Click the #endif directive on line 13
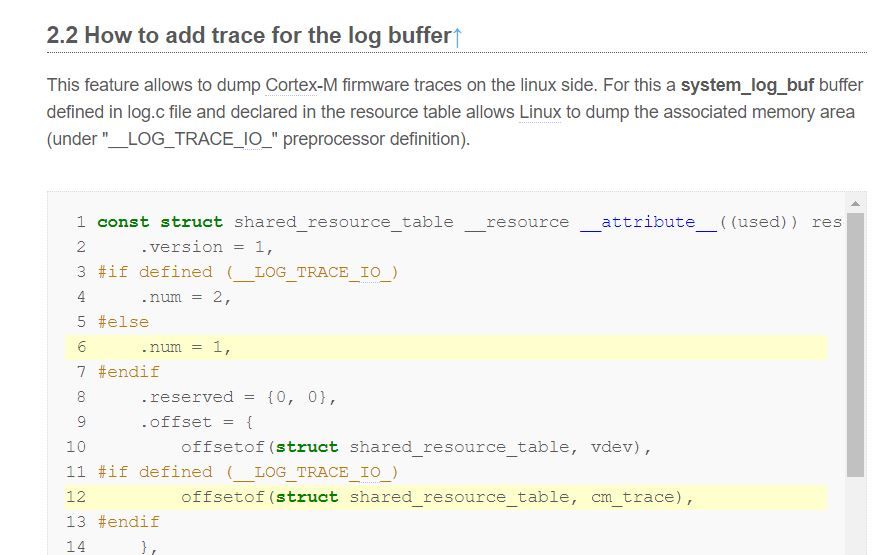Screen dimensions: 877x555 (x=129, y=522)
